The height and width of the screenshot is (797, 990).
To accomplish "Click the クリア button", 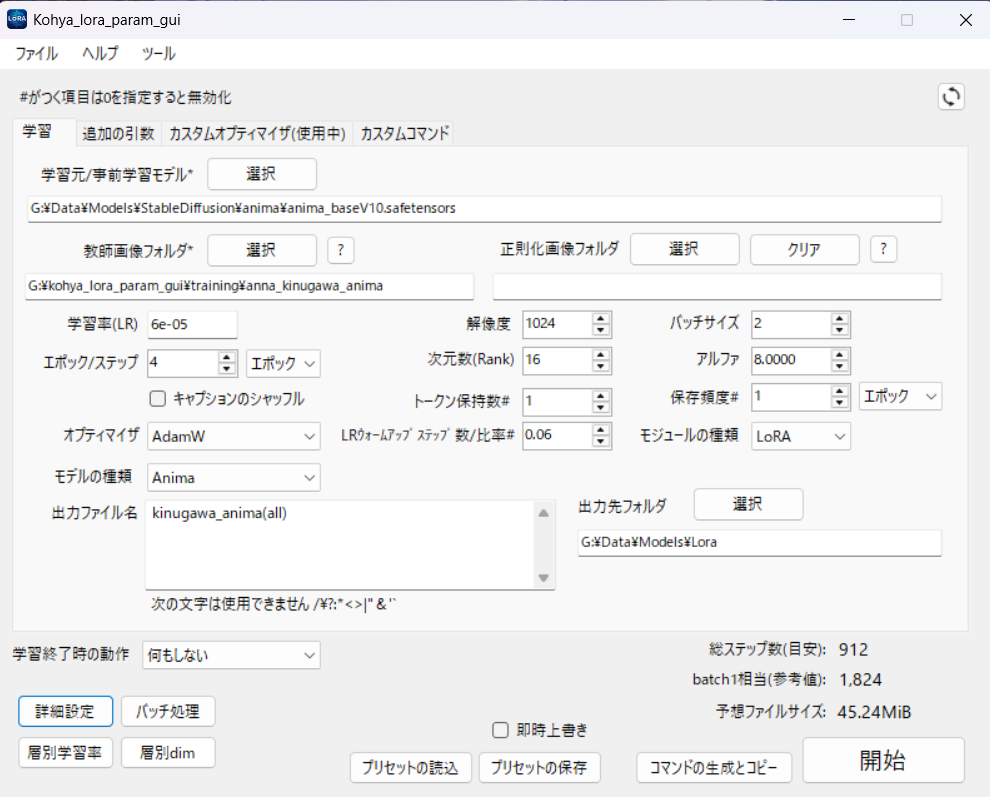I will point(804,249).
